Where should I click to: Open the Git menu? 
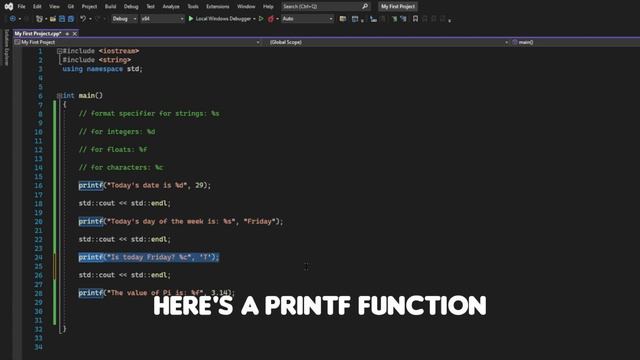(71, 7)
